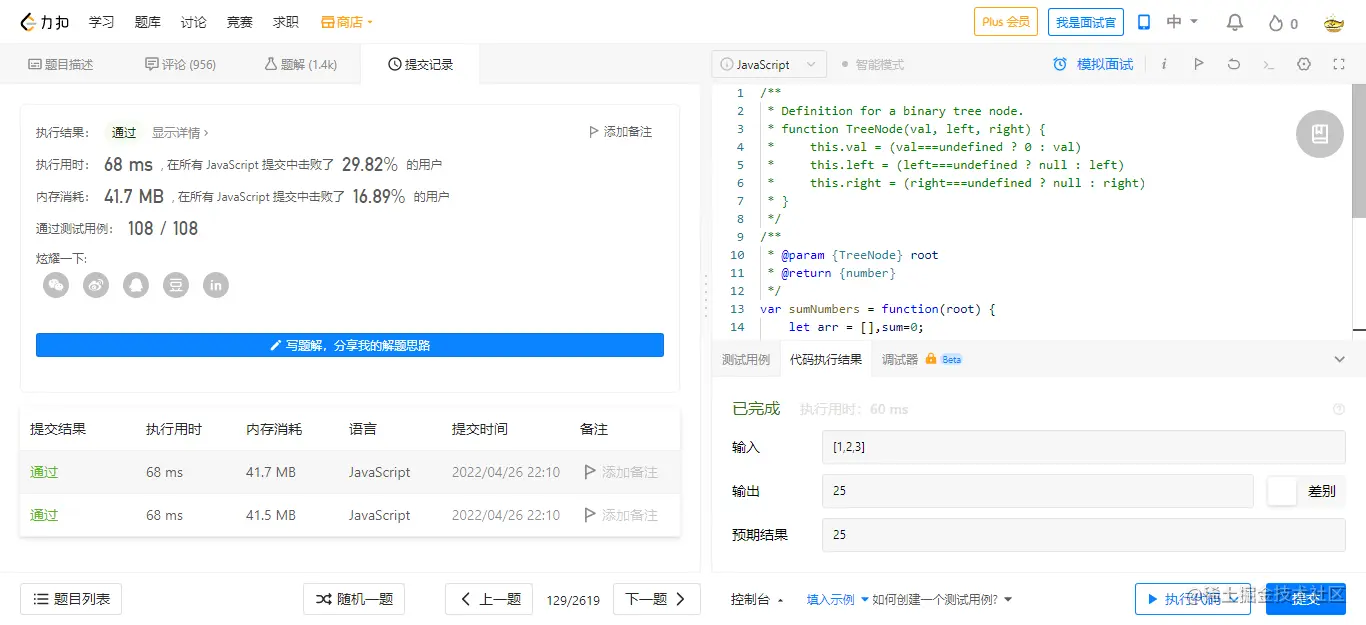
Task: Open editor settings gear icon
Action: click(x=1304, y=64)
